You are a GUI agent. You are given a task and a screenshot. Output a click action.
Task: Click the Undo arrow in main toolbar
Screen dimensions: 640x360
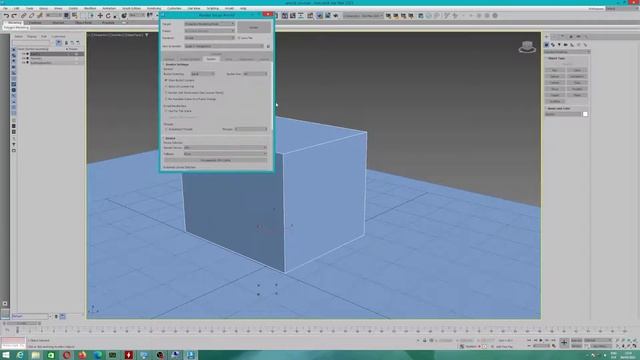pos(6,16)
